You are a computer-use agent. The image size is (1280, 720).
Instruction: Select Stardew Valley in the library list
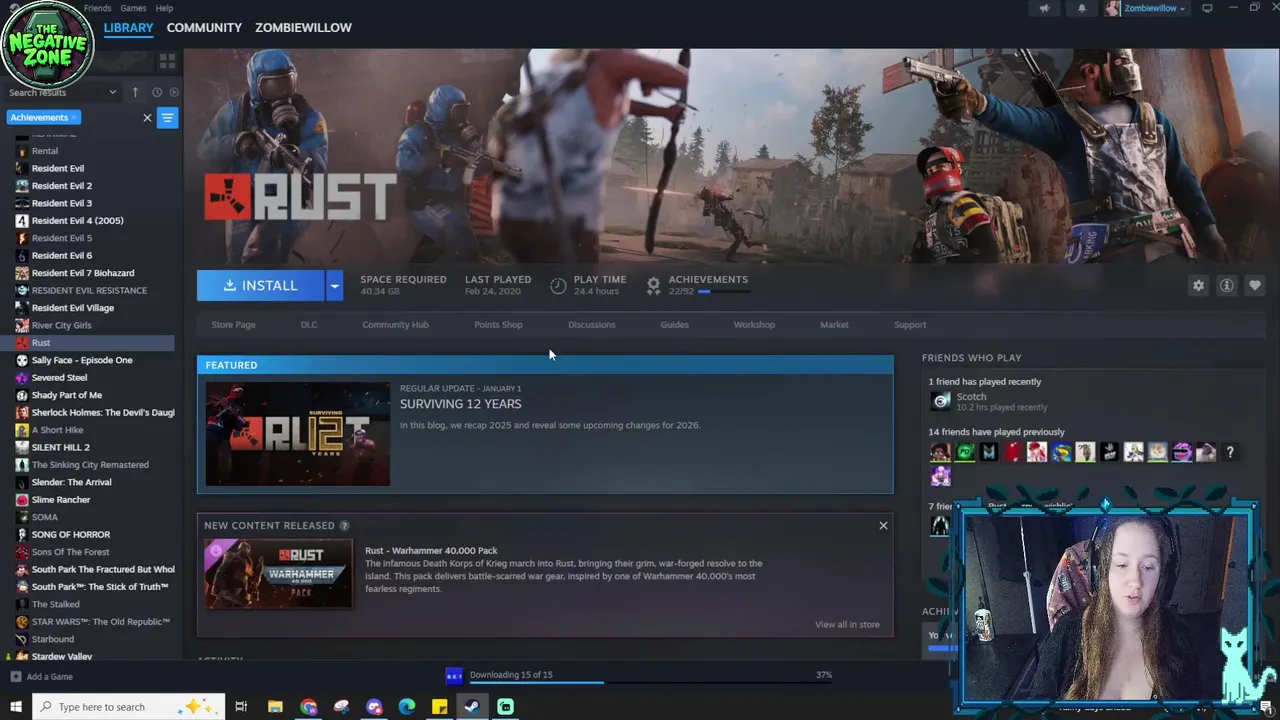click(61, 657)
